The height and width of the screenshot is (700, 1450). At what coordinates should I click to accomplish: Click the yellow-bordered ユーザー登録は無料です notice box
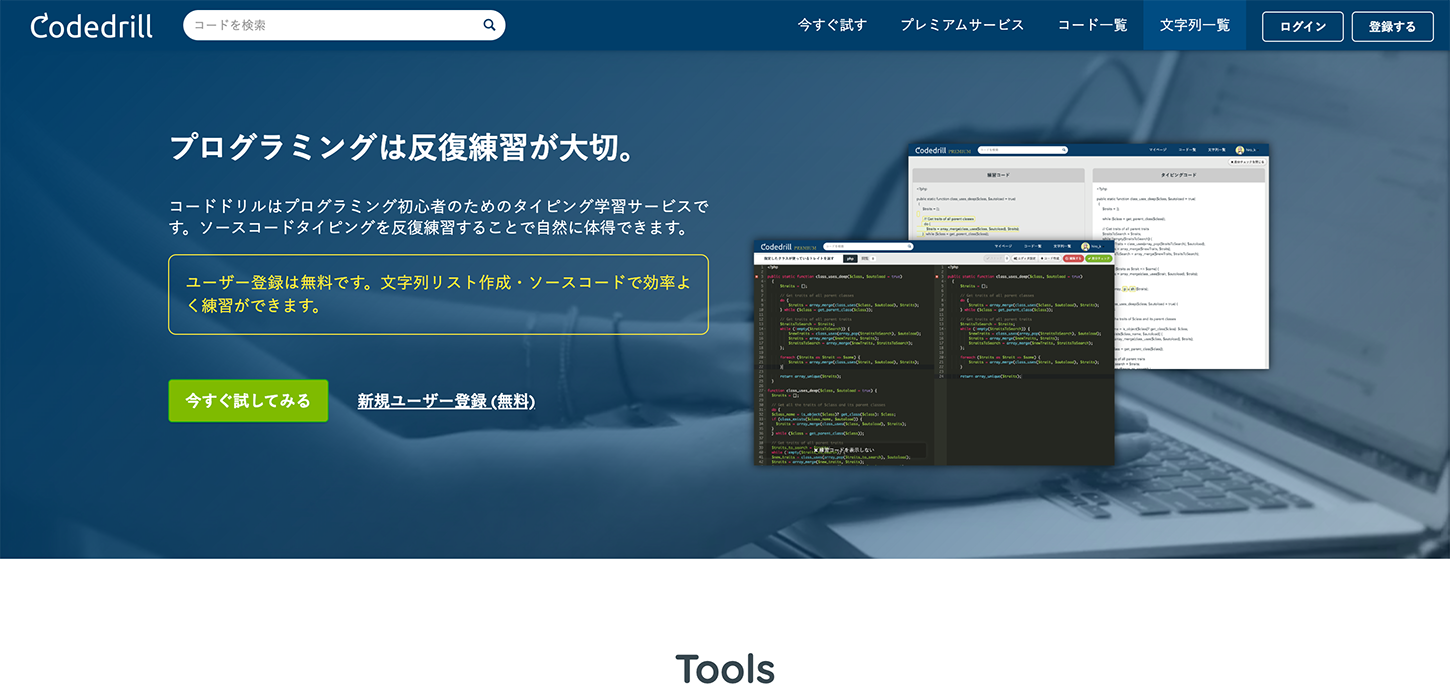click(438, 294)
